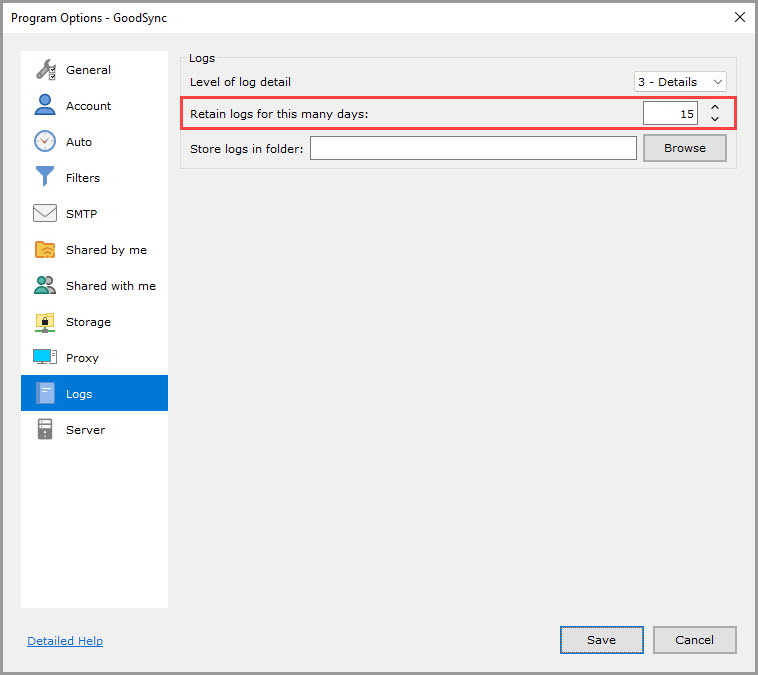Open the Detailed Help link
The height and width of the screenshot is (675, 758).
coord(65,641)
